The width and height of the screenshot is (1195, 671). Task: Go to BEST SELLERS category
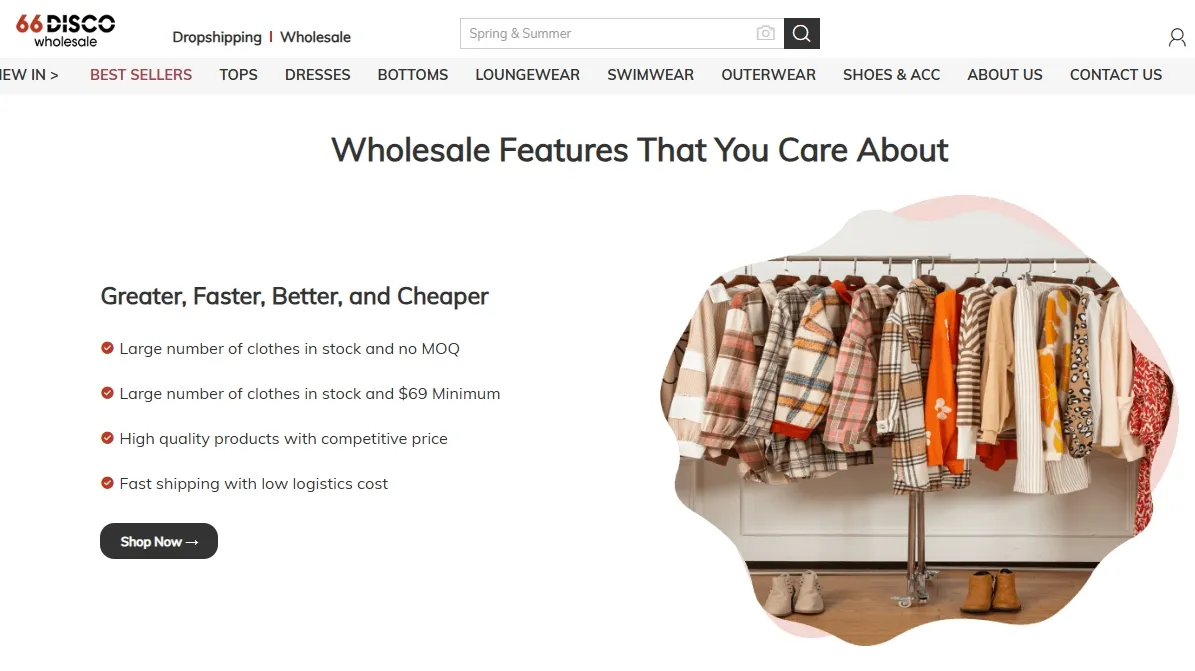tap(141, 75)
